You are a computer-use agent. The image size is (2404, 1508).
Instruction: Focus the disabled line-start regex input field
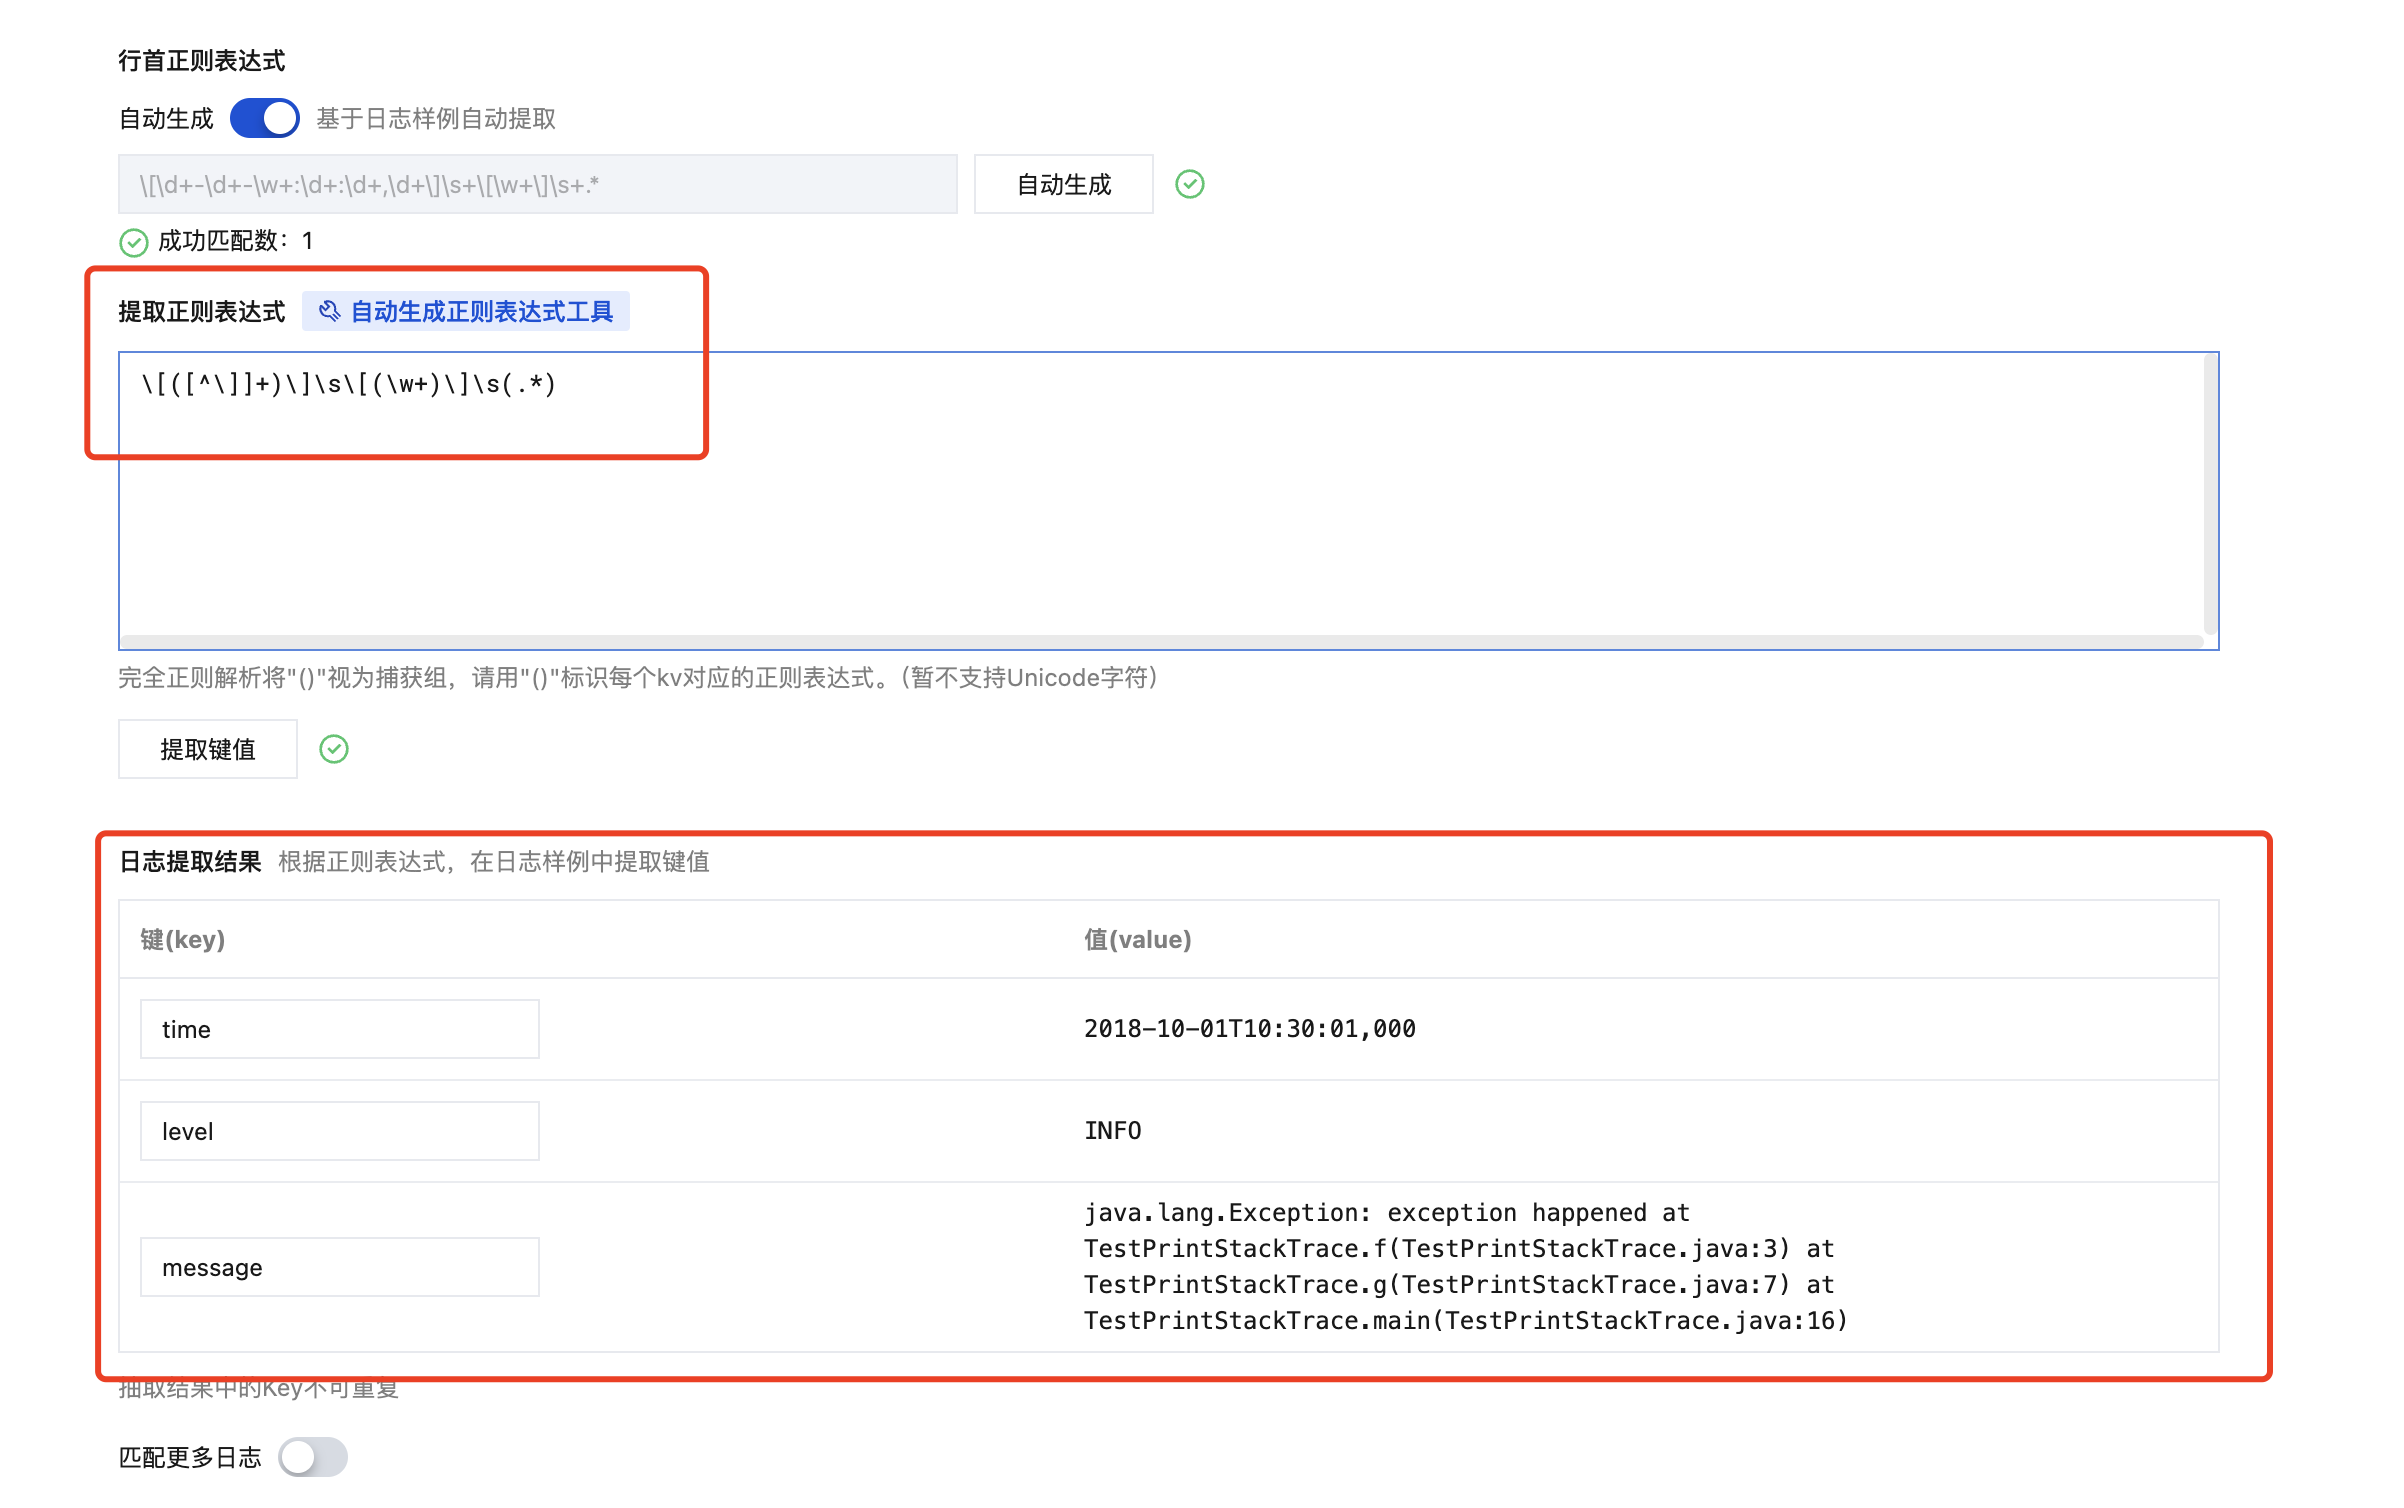pos(537,184)
